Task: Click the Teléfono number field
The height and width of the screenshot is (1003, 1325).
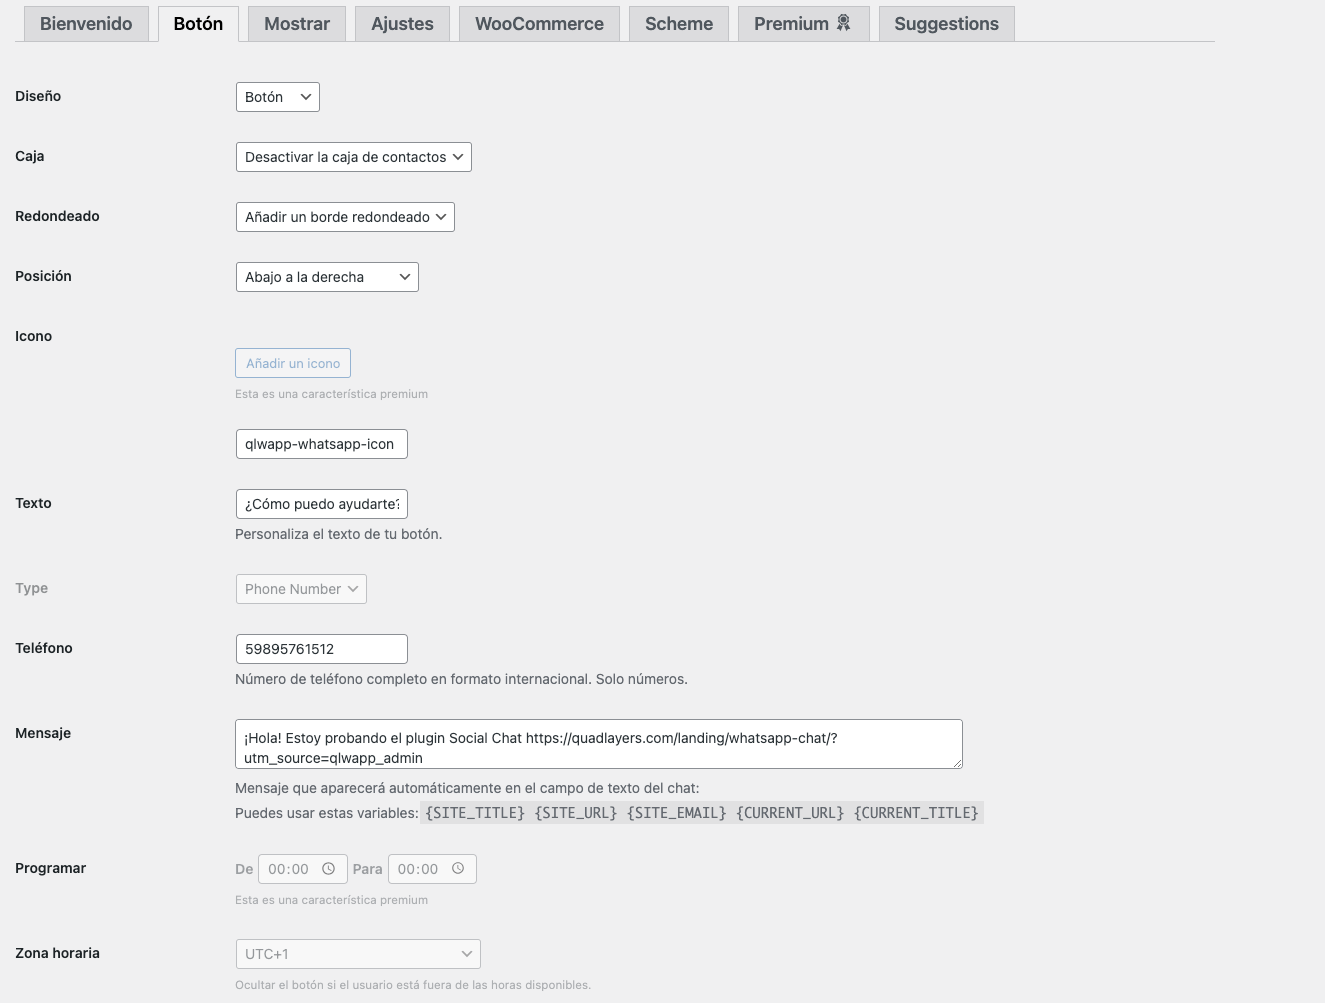Action: [x=322, y=649]
